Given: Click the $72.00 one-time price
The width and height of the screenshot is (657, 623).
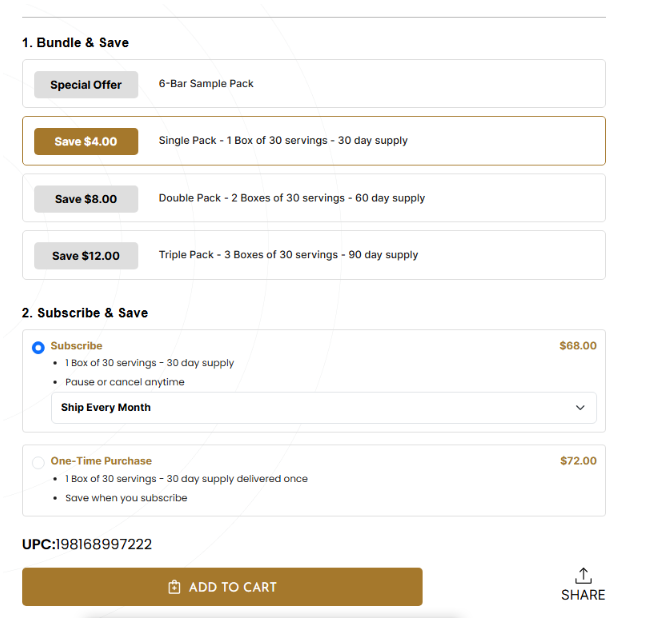Looking at the screenshot, I should point(578,461).
